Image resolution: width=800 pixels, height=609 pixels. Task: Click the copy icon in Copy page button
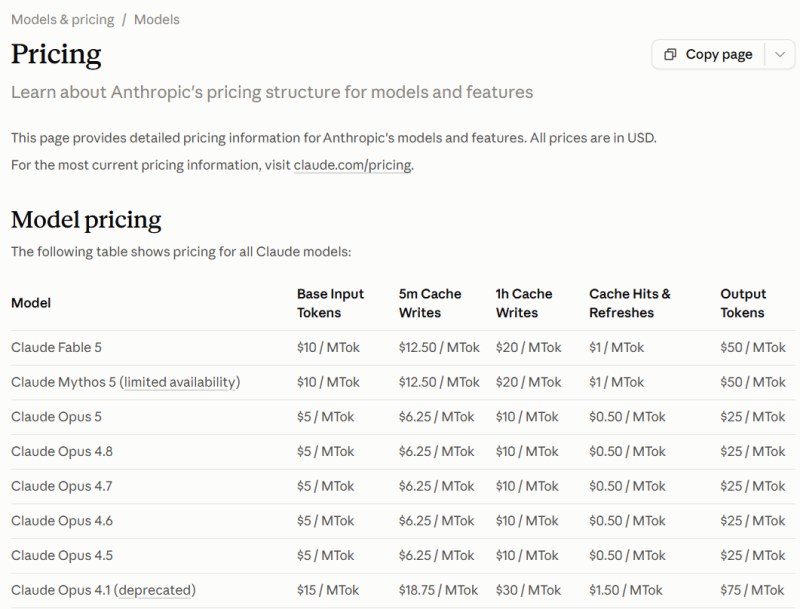click(670, 55)
